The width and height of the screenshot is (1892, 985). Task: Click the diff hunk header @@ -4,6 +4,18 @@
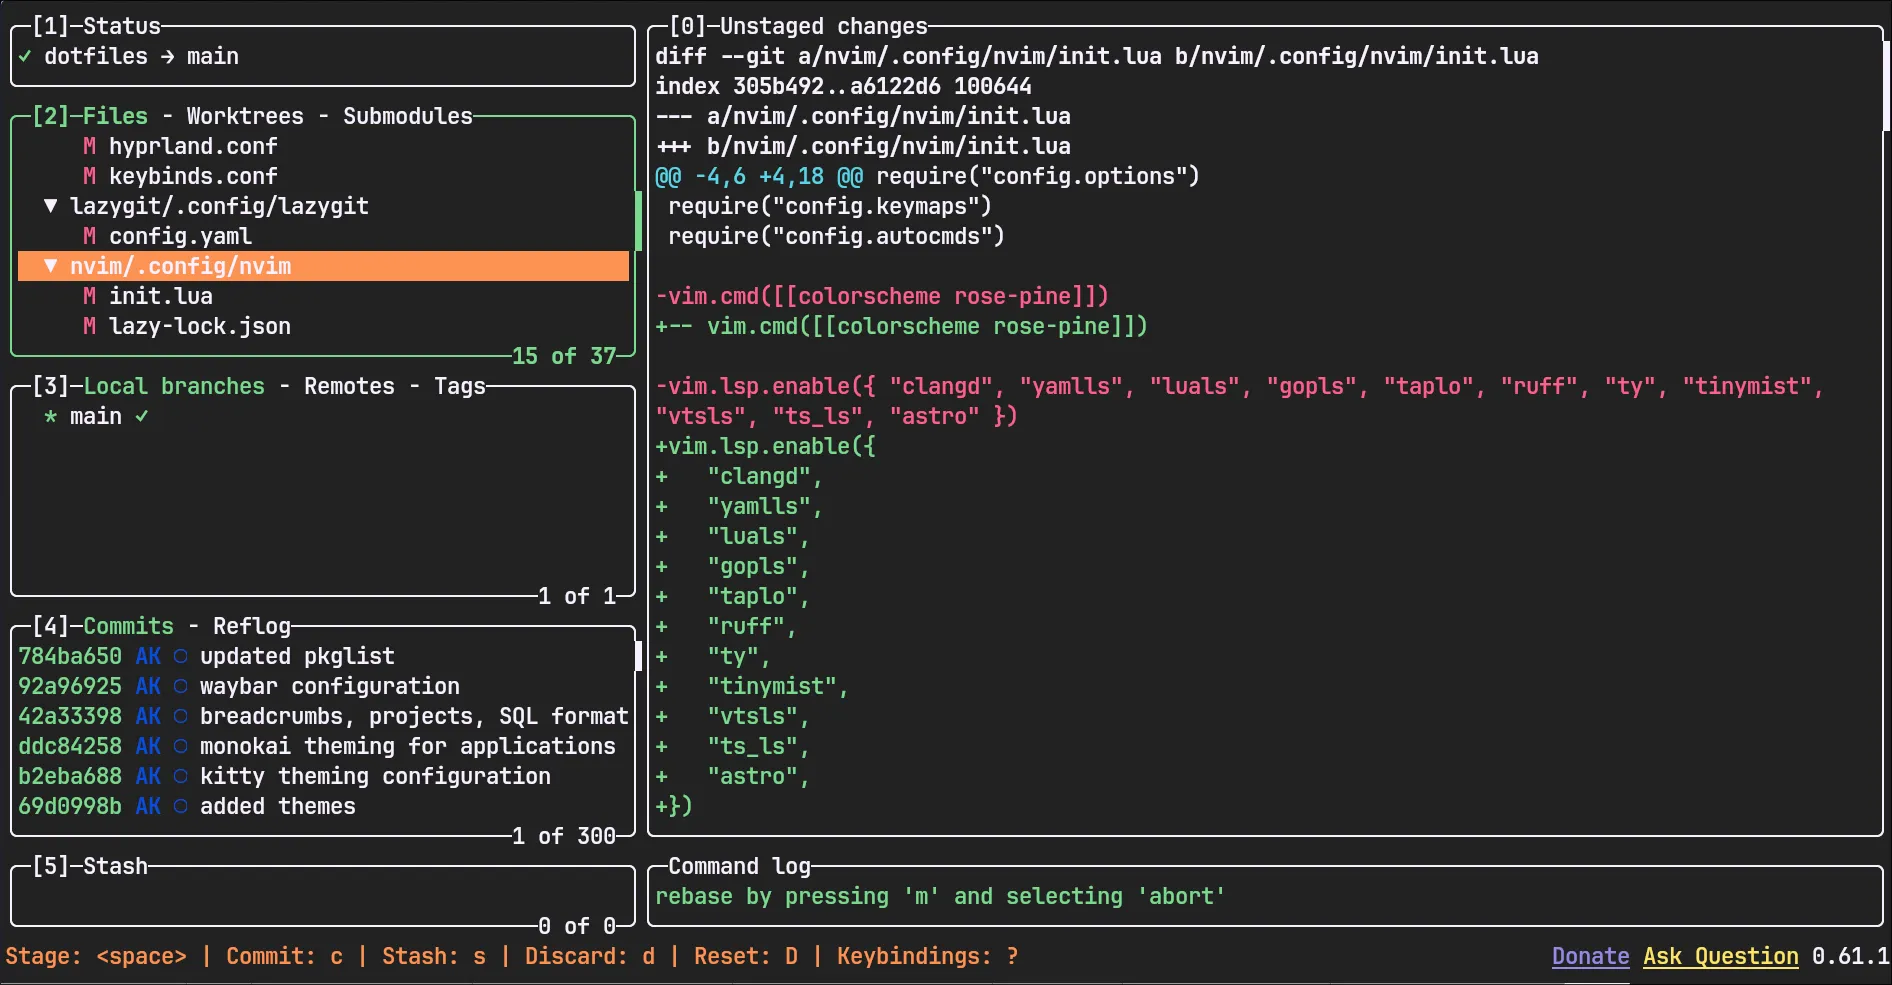coord(759,176)
